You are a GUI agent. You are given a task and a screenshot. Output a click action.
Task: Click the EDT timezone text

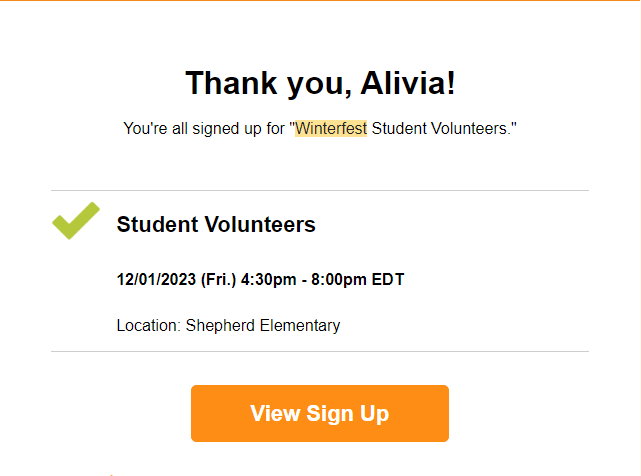388,280
